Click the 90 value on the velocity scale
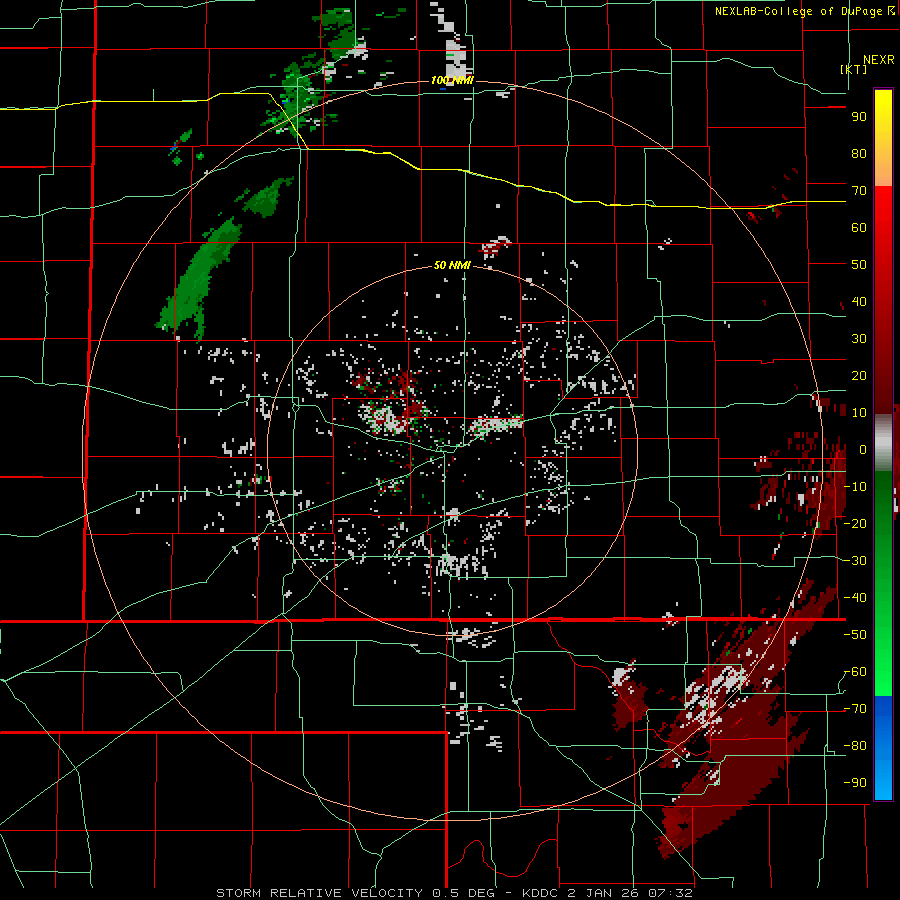 (859, 117)
